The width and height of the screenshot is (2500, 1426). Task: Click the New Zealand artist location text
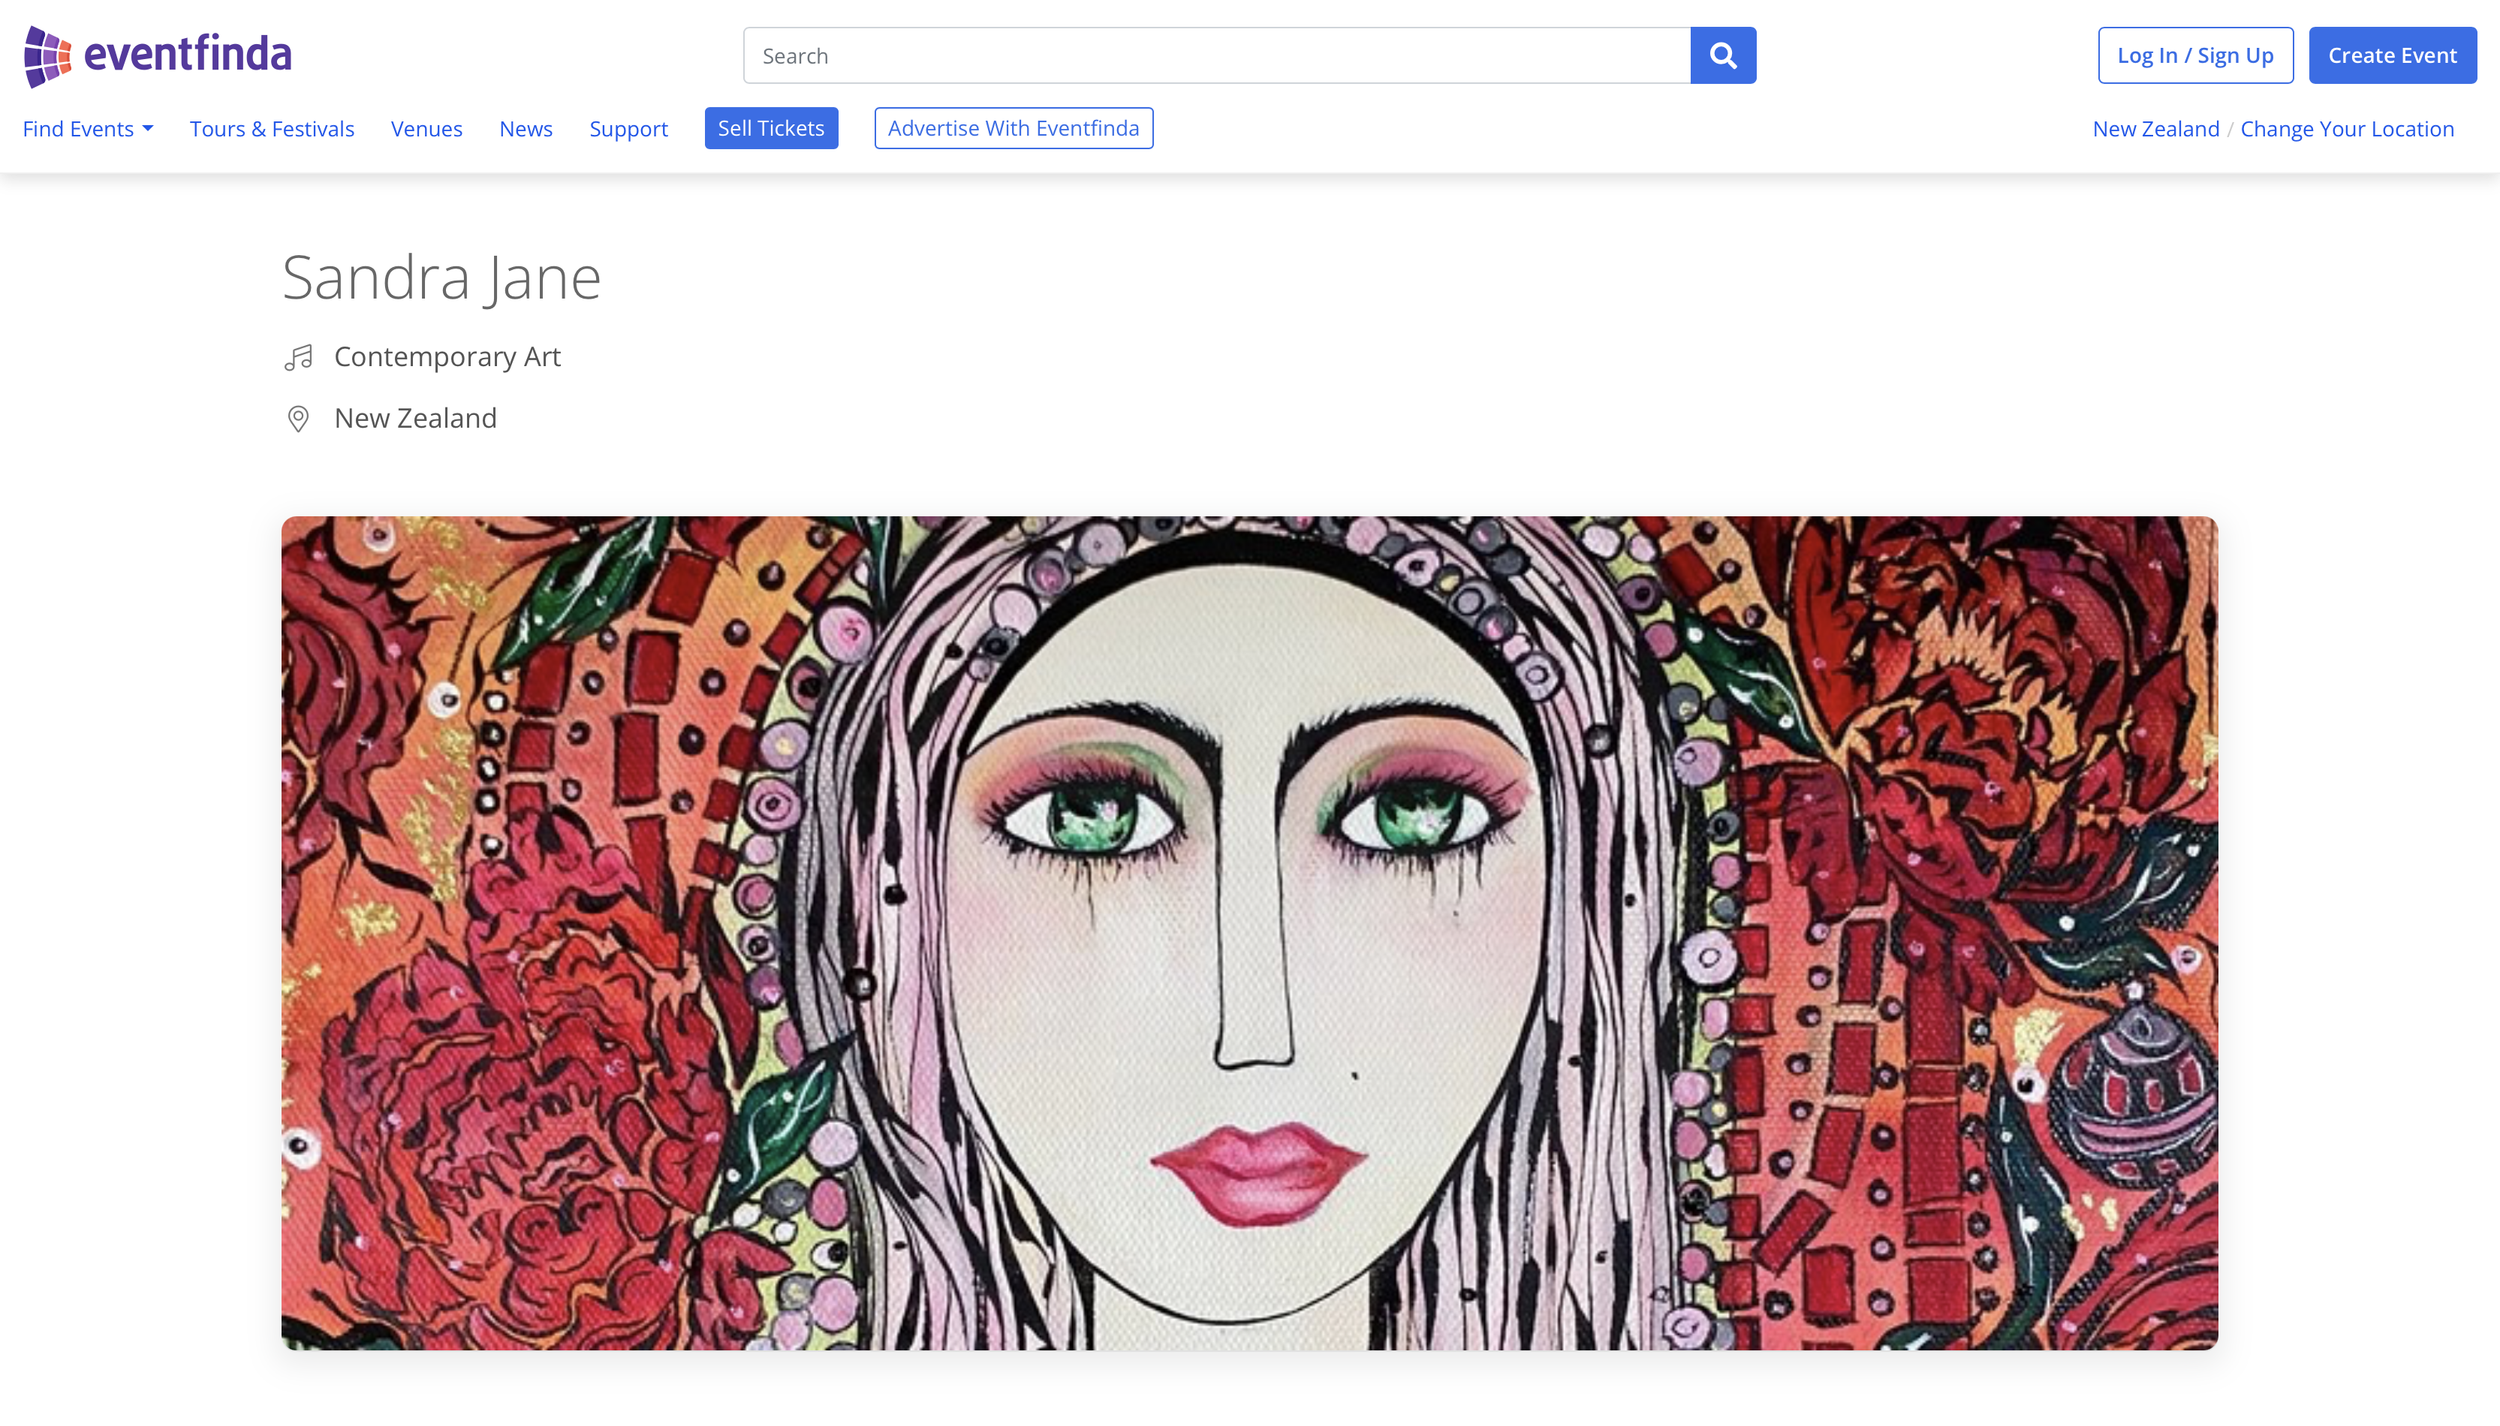(416, 418)
